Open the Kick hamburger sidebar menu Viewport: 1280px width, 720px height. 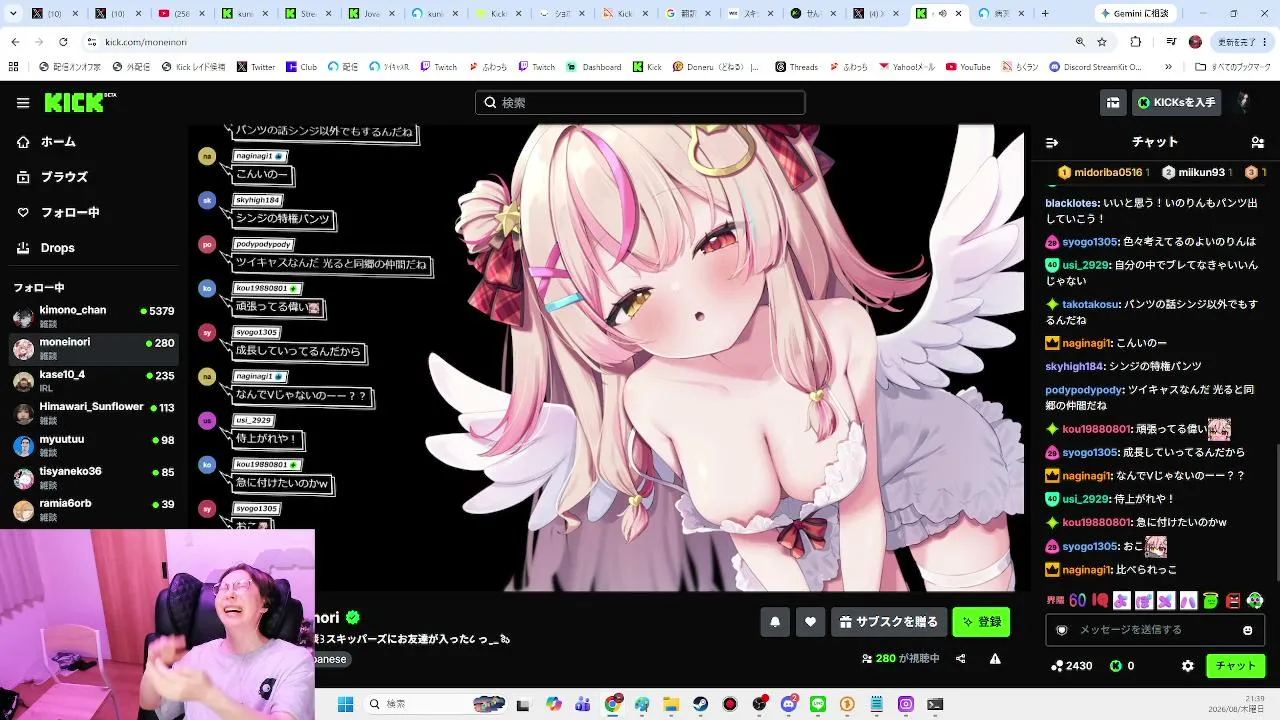pyautogui.click(x=23, y=103)
